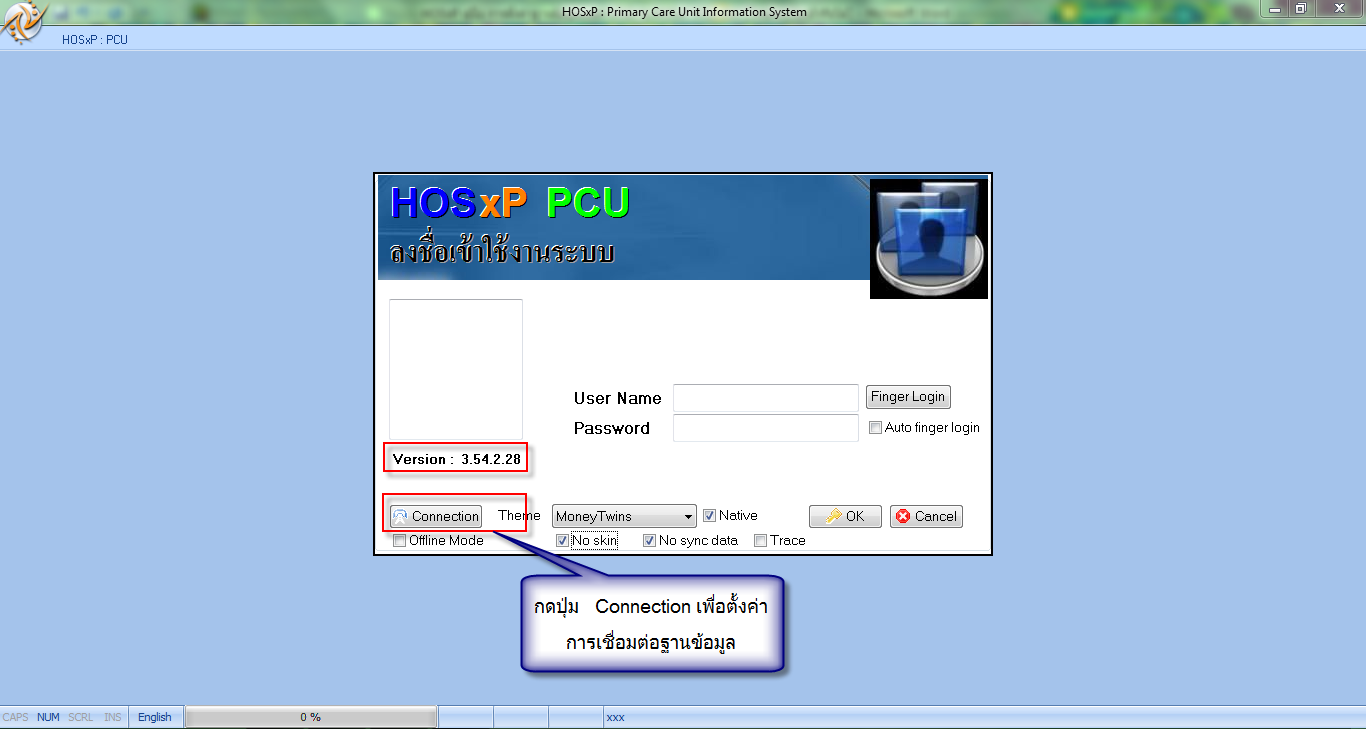Click the red cancel icon on the Cancel button

pyautogui.click(x=903, y=516)
